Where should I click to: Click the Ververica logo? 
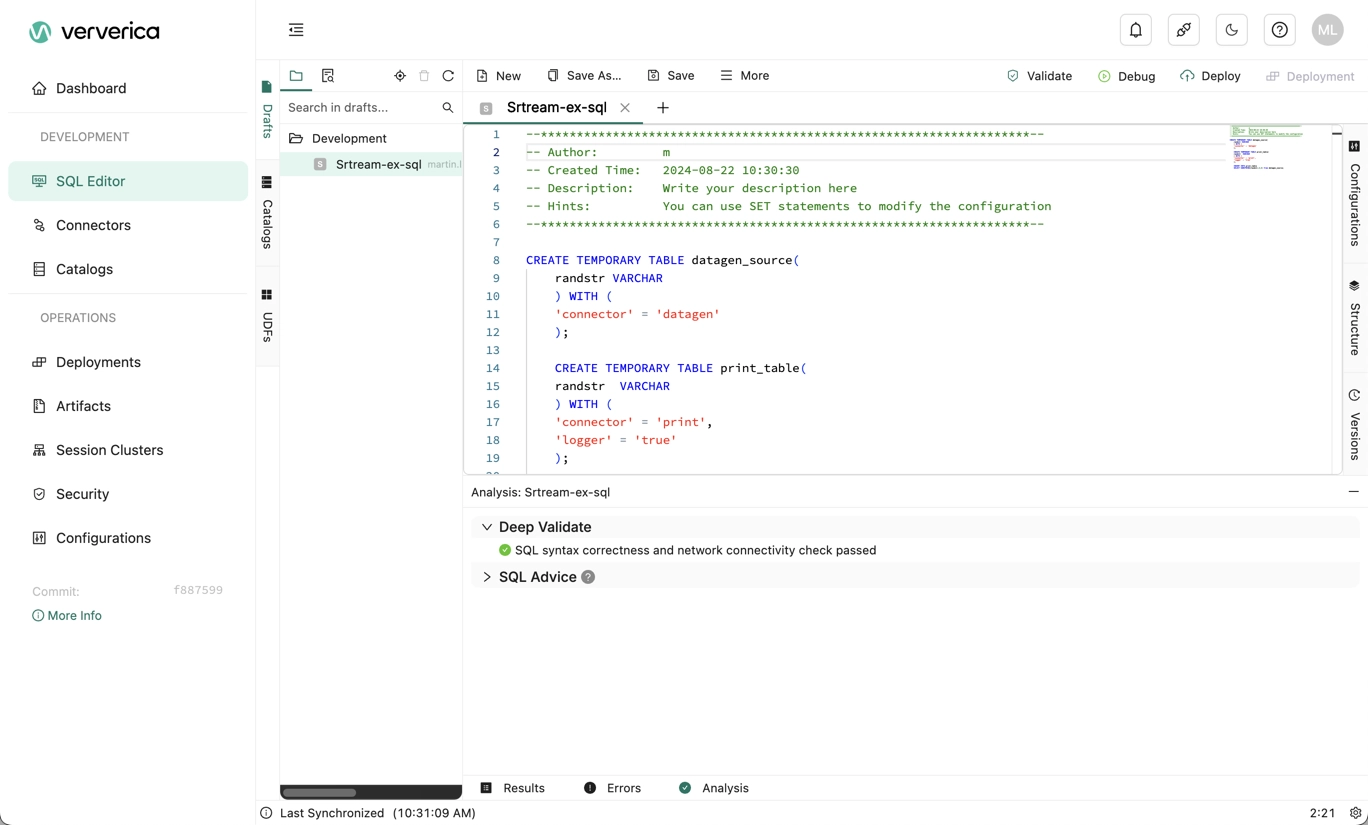point(94,31)
